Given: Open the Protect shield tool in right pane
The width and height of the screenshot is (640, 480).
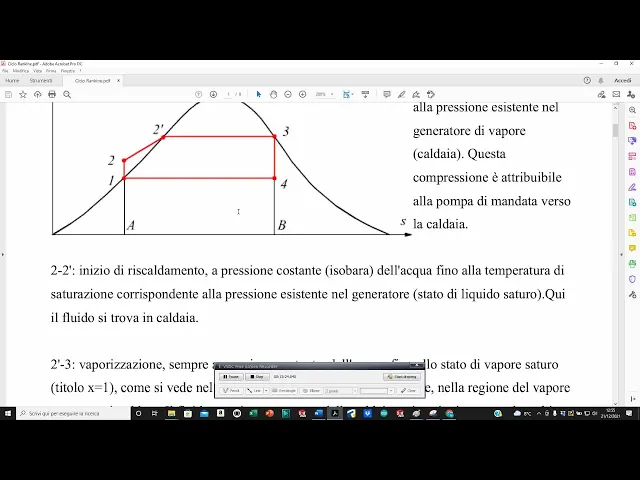Looking at the screenshot, I should (632, 279).
